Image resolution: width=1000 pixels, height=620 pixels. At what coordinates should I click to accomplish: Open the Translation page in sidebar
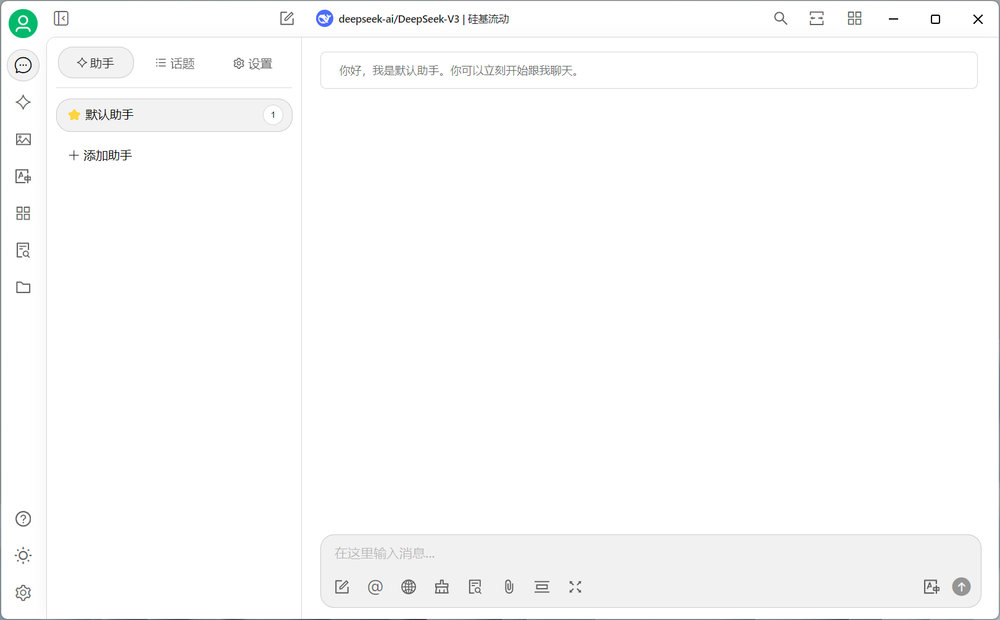point(23,176)
